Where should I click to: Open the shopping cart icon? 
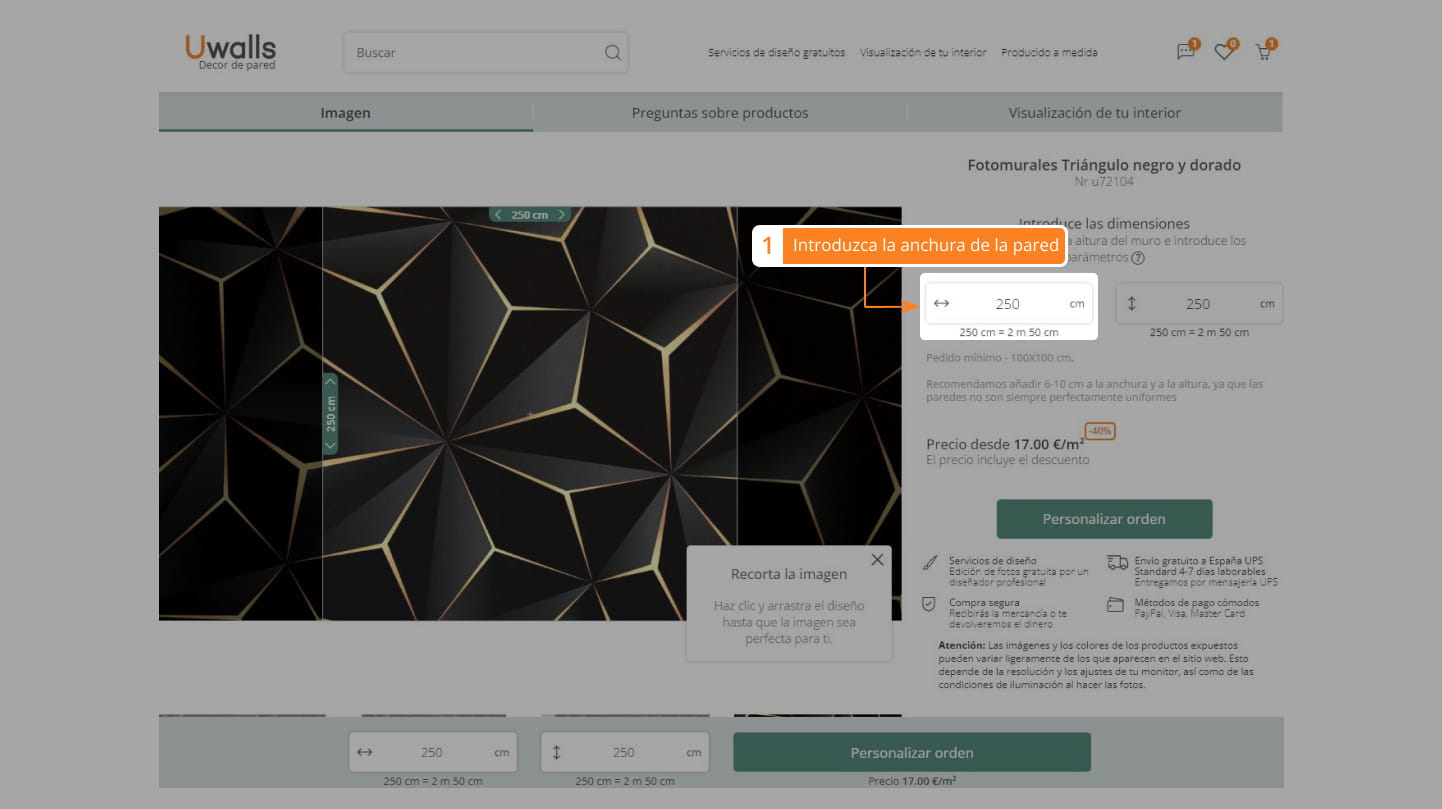pos(1264,53)
